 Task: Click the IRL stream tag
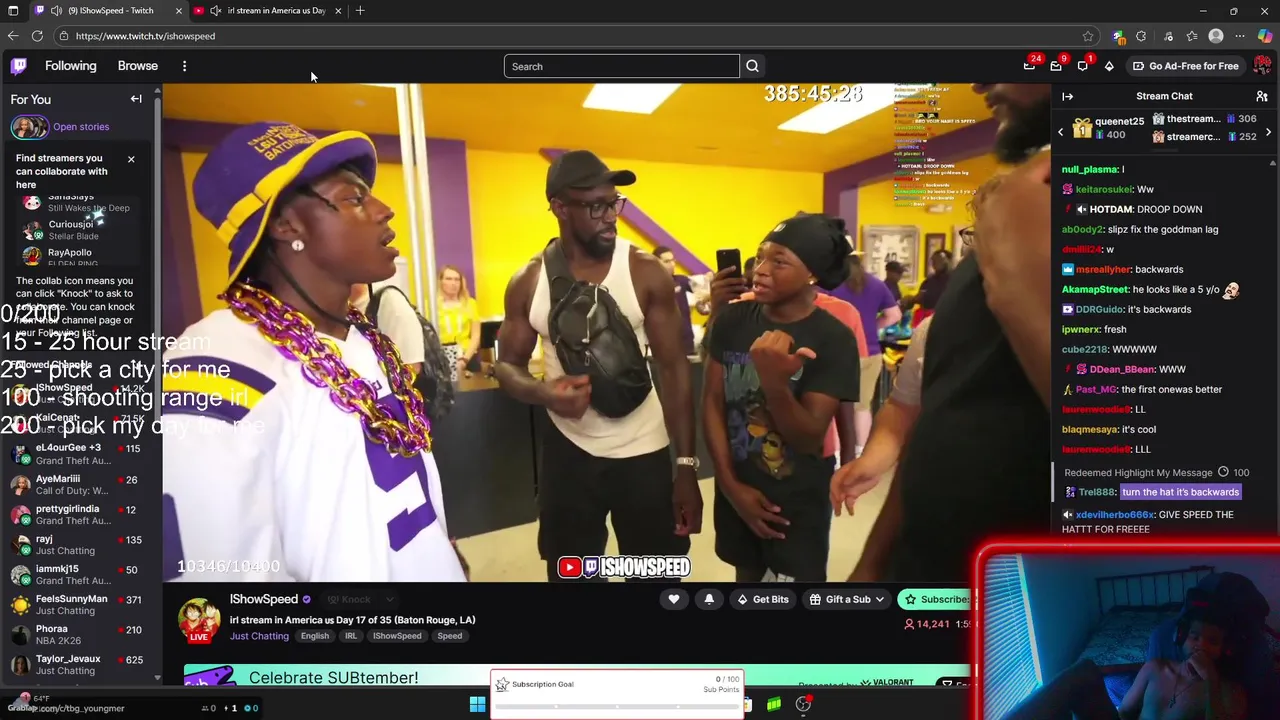351,636
